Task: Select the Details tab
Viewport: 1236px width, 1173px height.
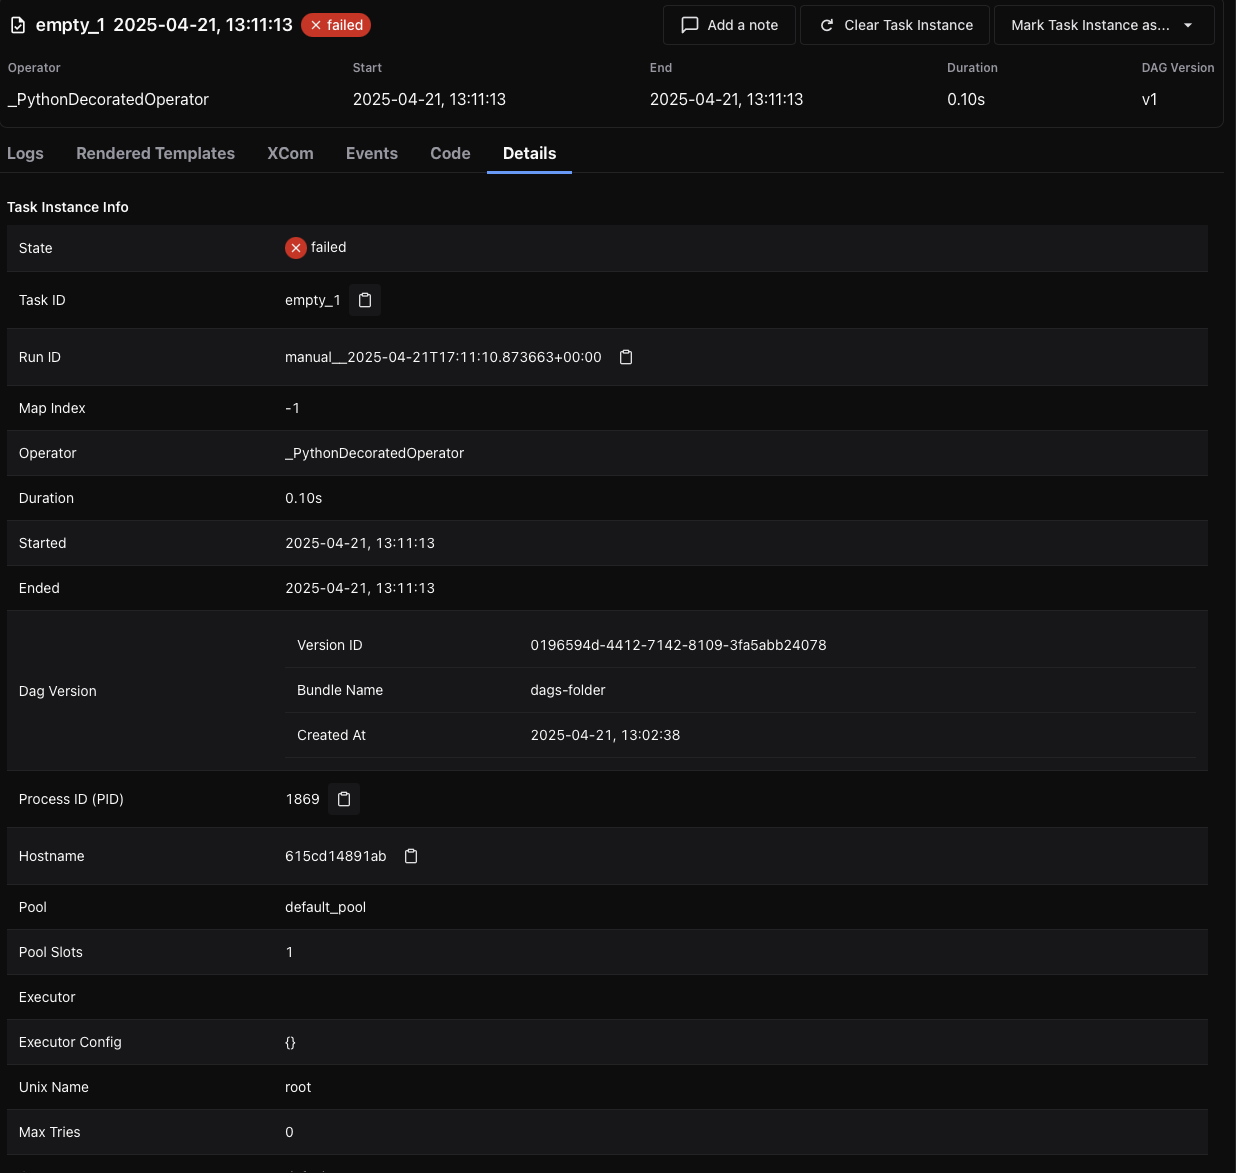Action: tap(529, 153)
